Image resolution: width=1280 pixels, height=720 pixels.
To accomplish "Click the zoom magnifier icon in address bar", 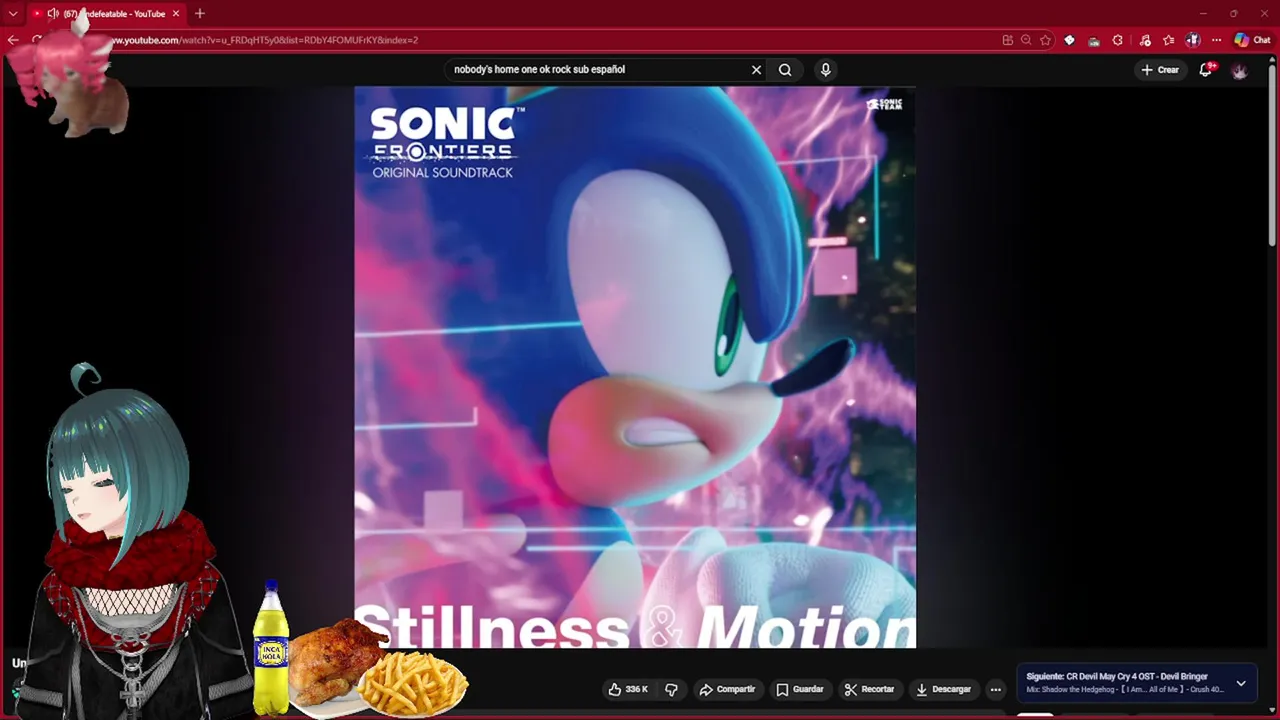I will click(x=1026, y=40).
